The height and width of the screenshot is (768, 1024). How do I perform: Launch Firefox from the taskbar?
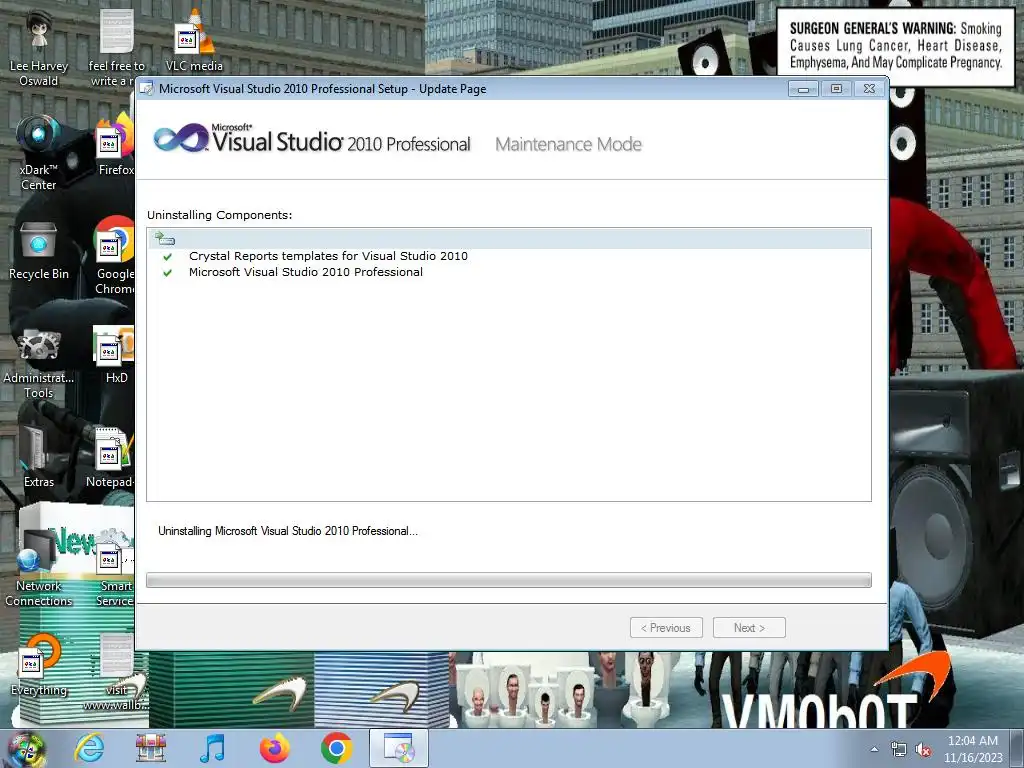(x=274, y=748)
